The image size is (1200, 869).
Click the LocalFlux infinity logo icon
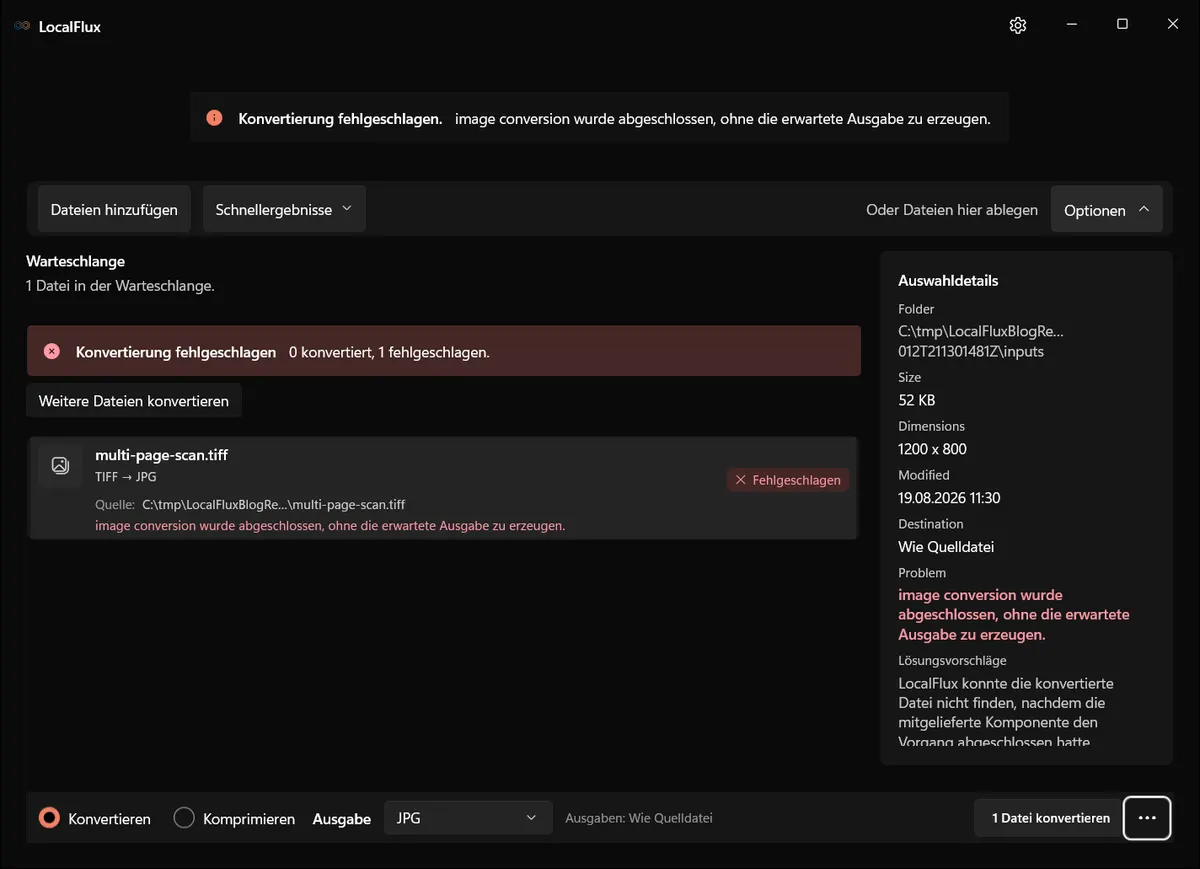point(22,27)
